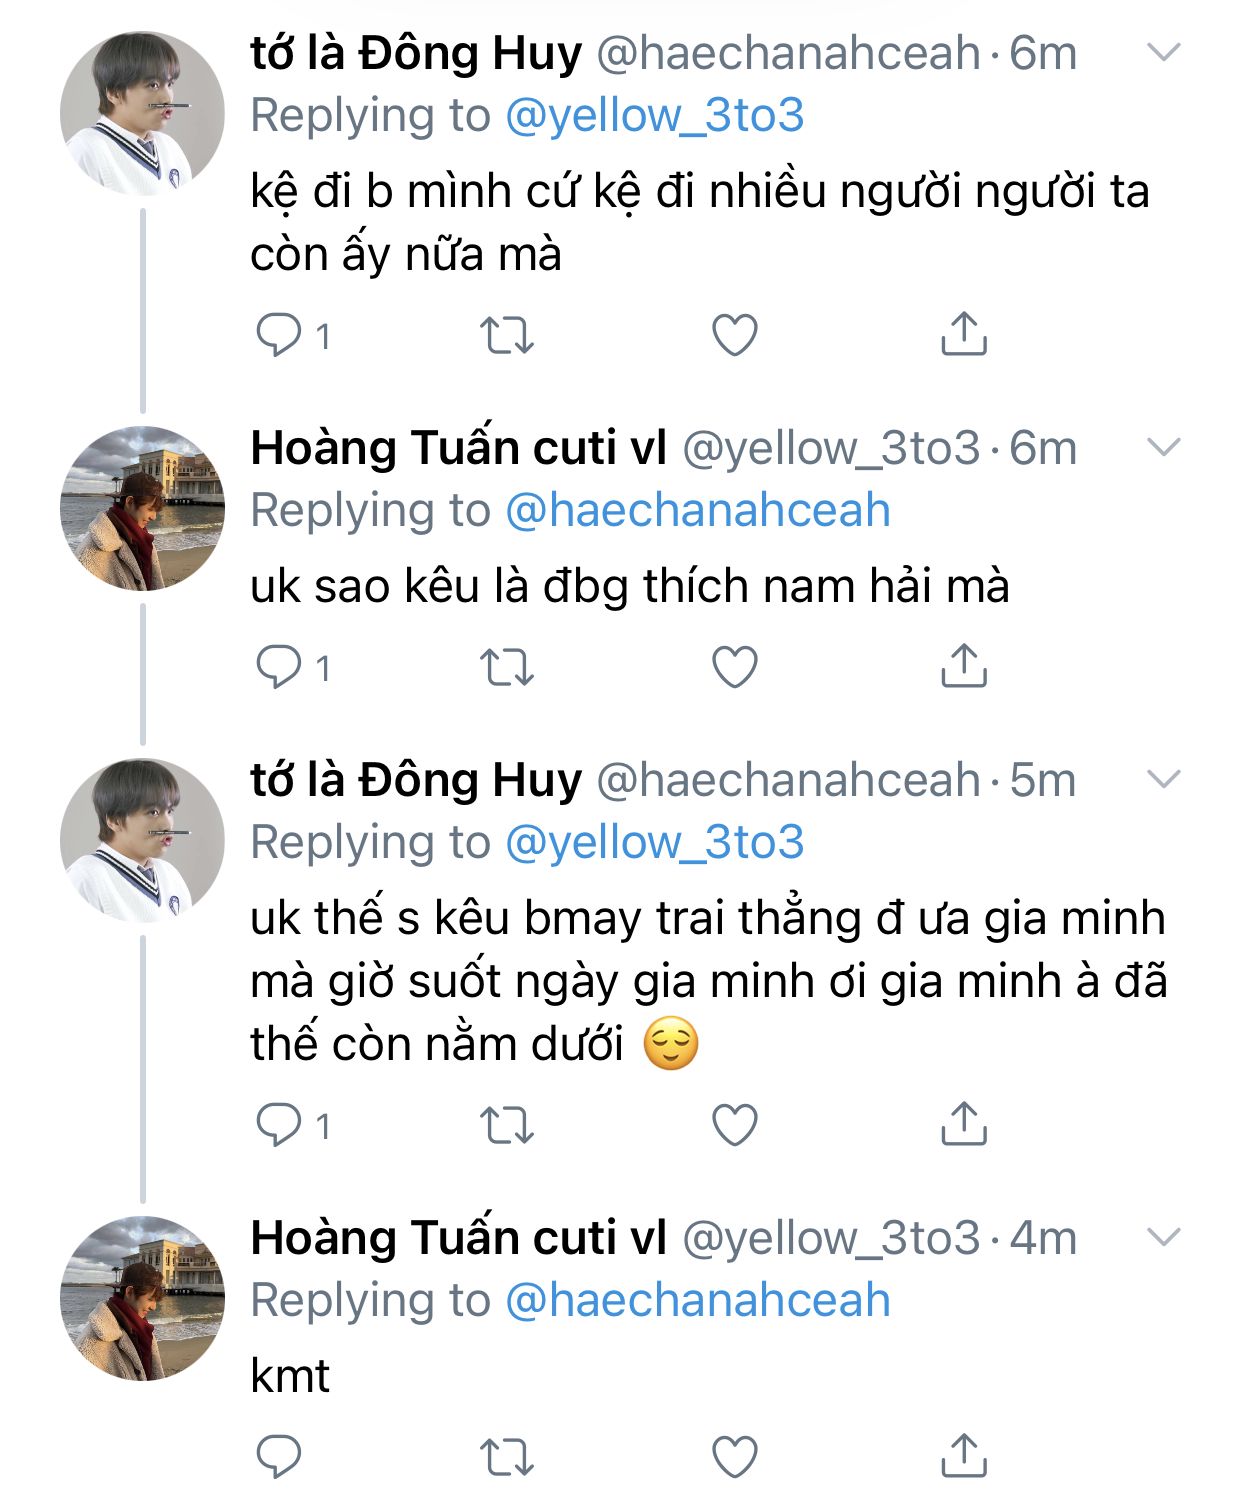
Task: Expand the options chevron on the 5m tweet
Action: (x=1164, y=779)
